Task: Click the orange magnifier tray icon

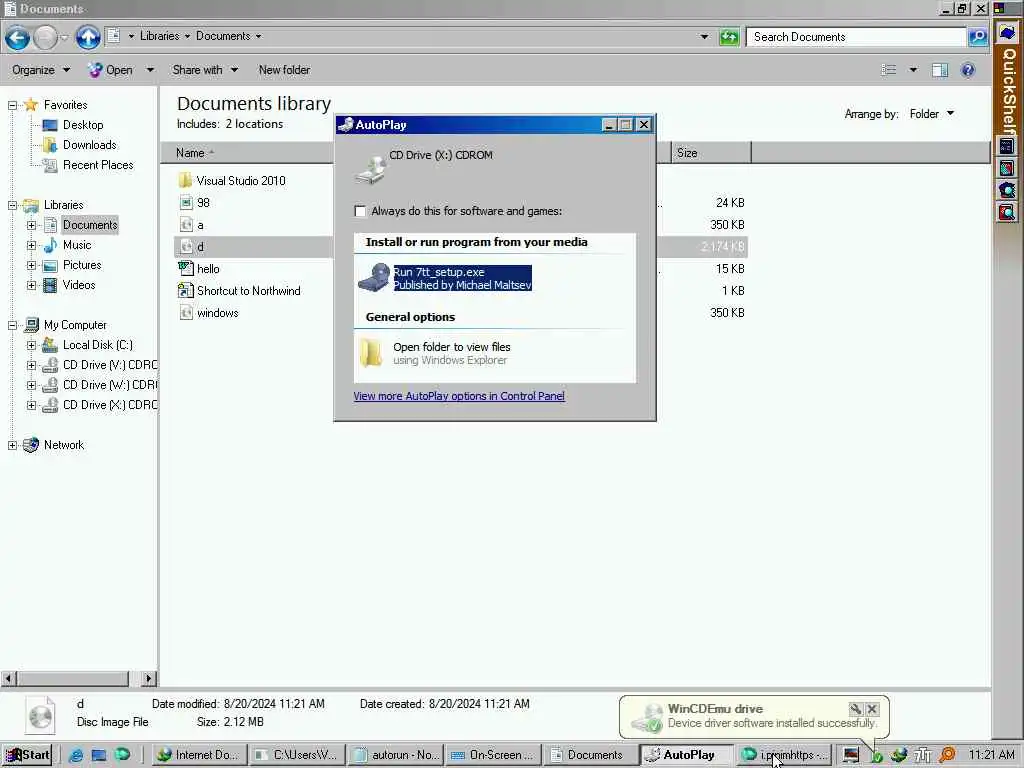Action: click(x=948, y=755)
